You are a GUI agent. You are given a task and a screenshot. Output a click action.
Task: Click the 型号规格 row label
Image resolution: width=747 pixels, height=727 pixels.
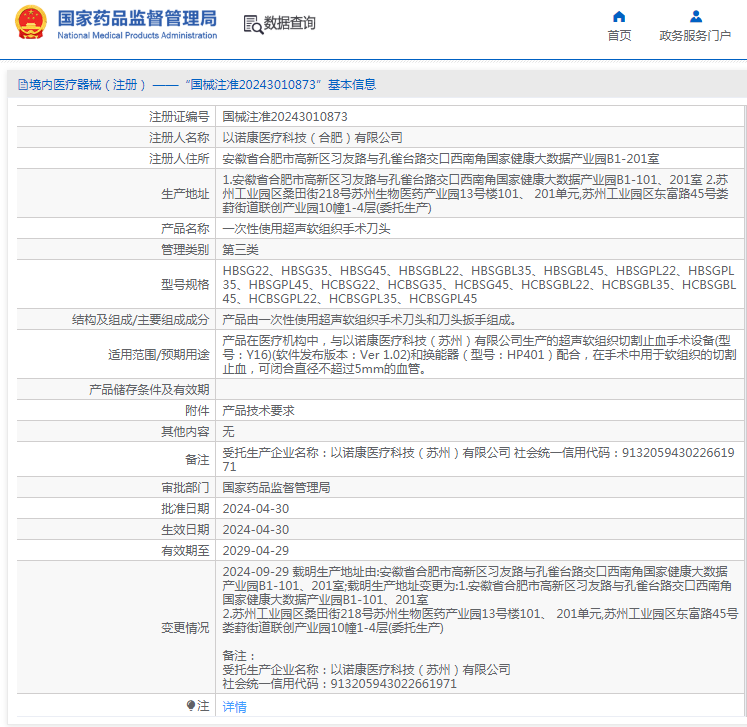pyautogui.click(x=185, y=285)
